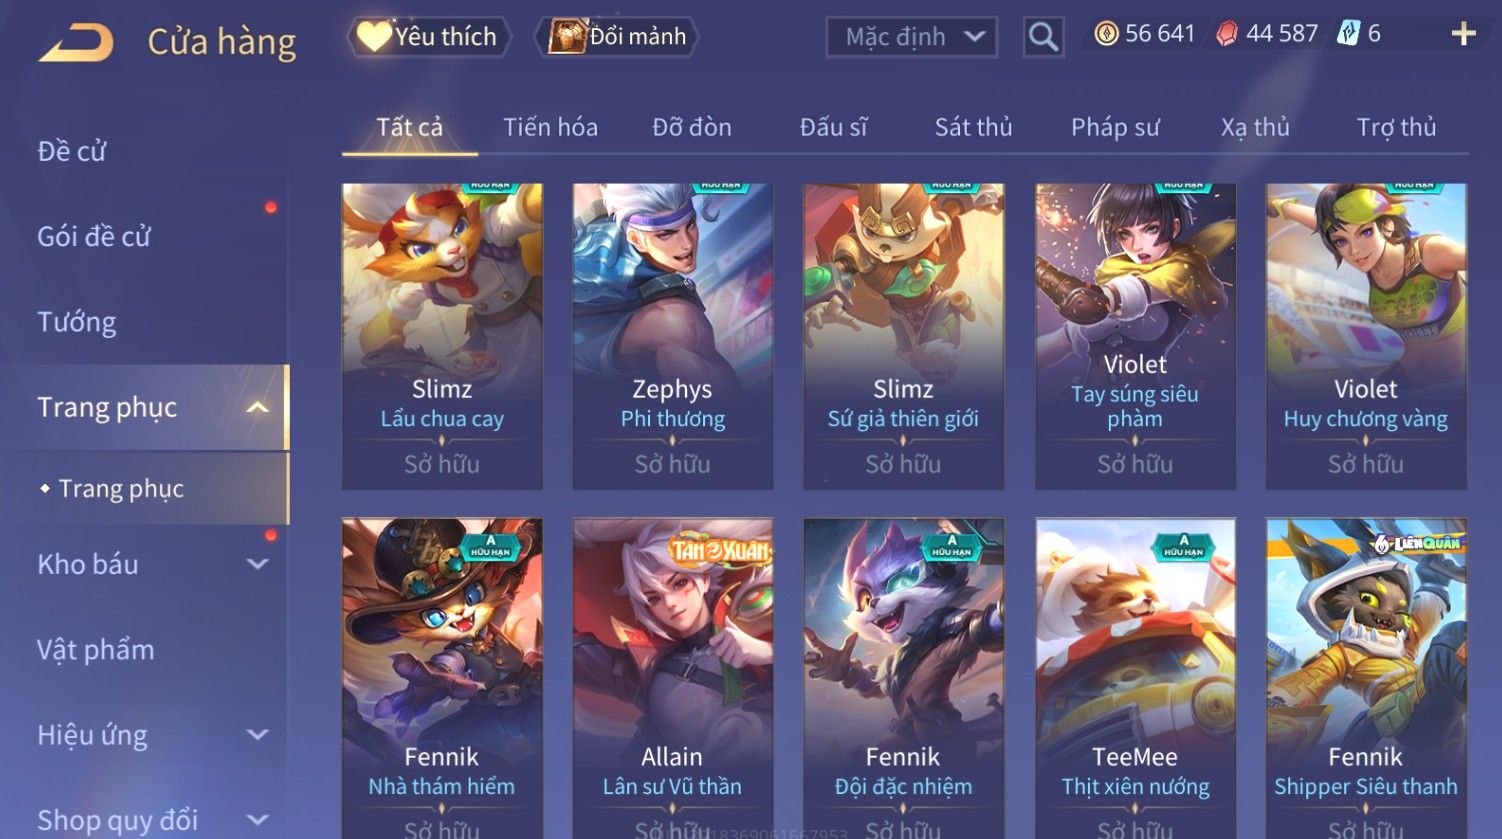Select the Tiến hóa tab
The height and width of the screenshot is (839, 1502).
[x=550, y=127]
